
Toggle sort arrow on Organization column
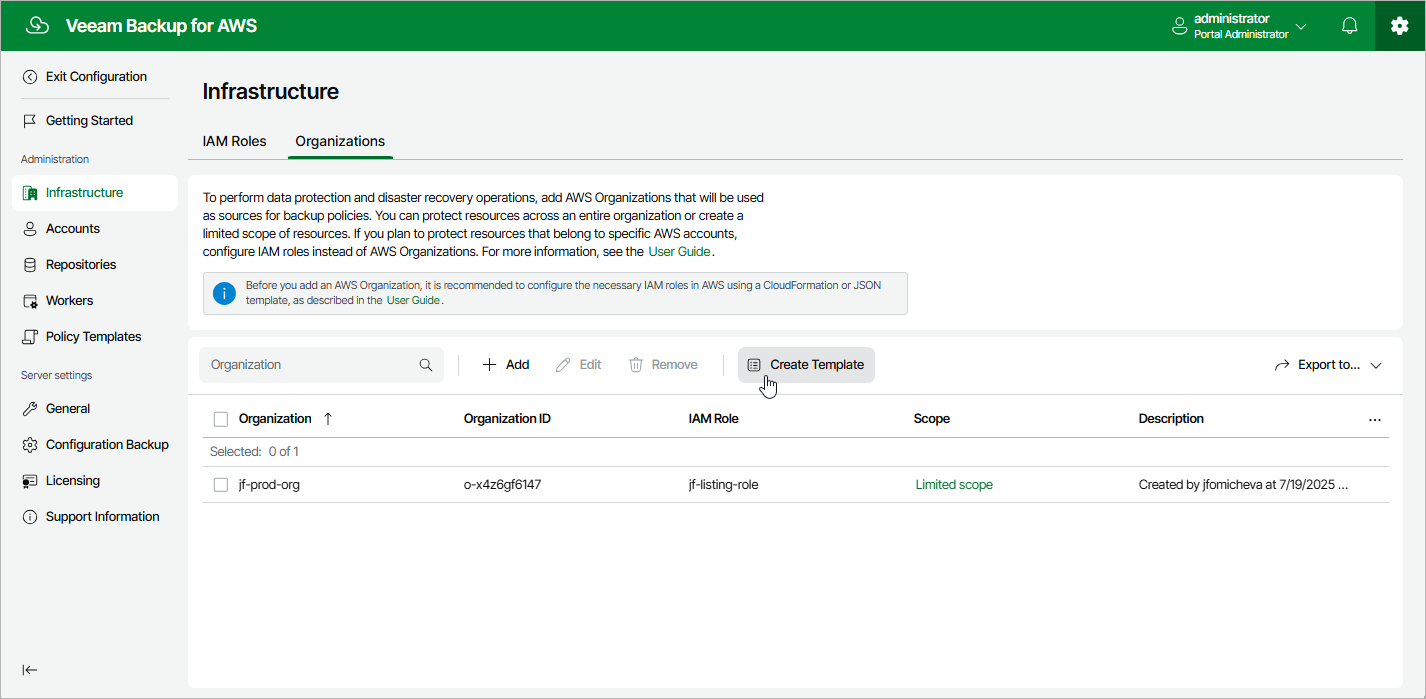(x=328, y=419)
